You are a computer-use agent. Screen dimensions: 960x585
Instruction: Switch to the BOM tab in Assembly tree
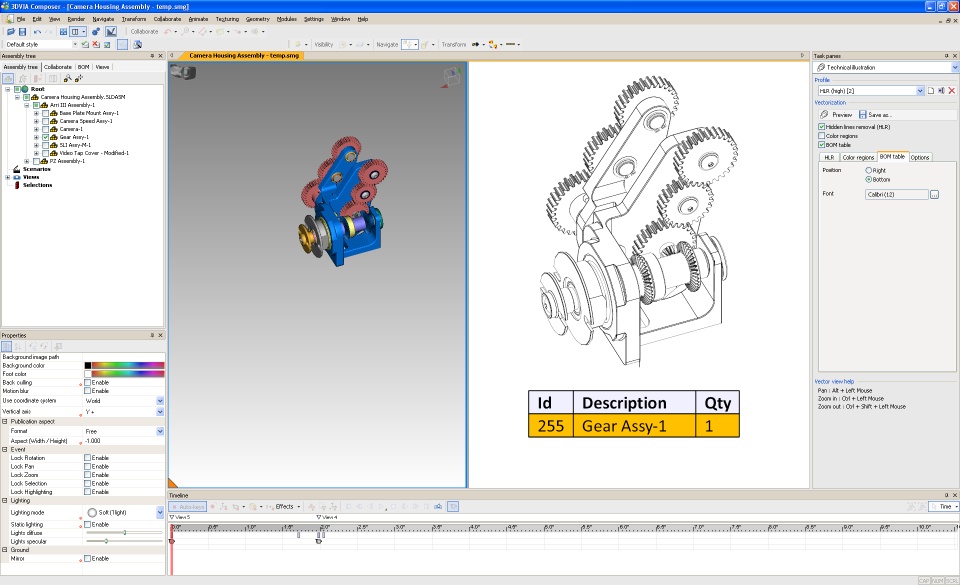[x=83, y=67]
